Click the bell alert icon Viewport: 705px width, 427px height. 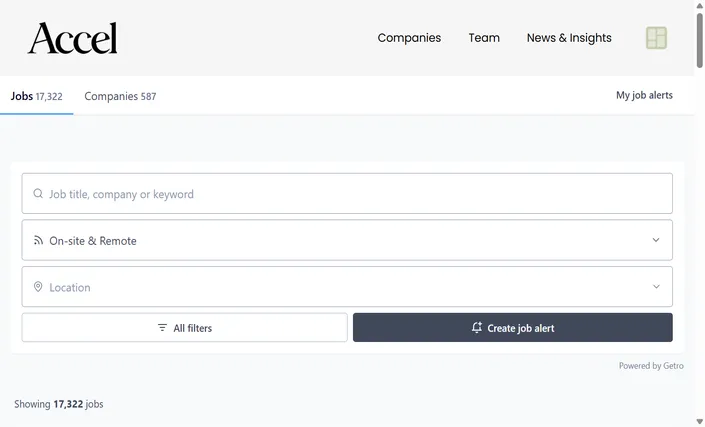[477, 327]
